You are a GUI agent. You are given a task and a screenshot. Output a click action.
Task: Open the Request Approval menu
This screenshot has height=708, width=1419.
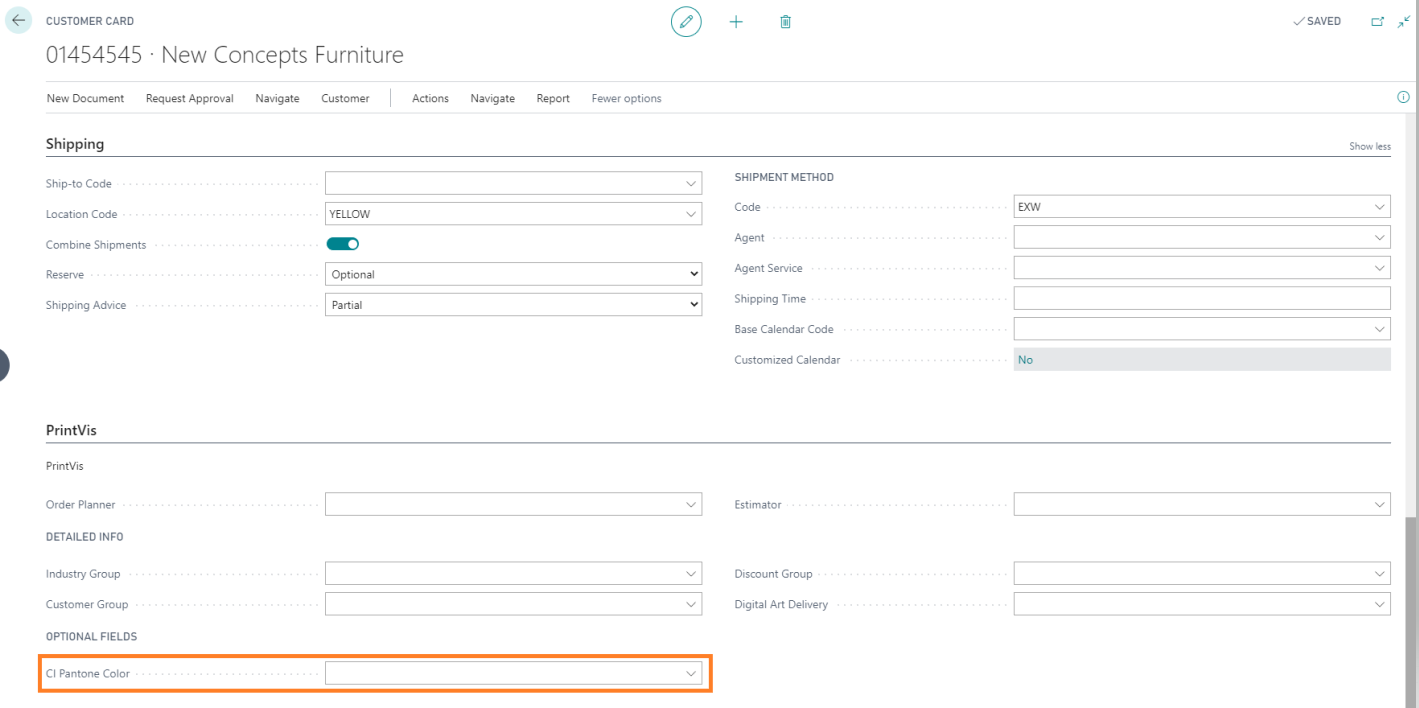pyautogui.click(x=189, y=98)
